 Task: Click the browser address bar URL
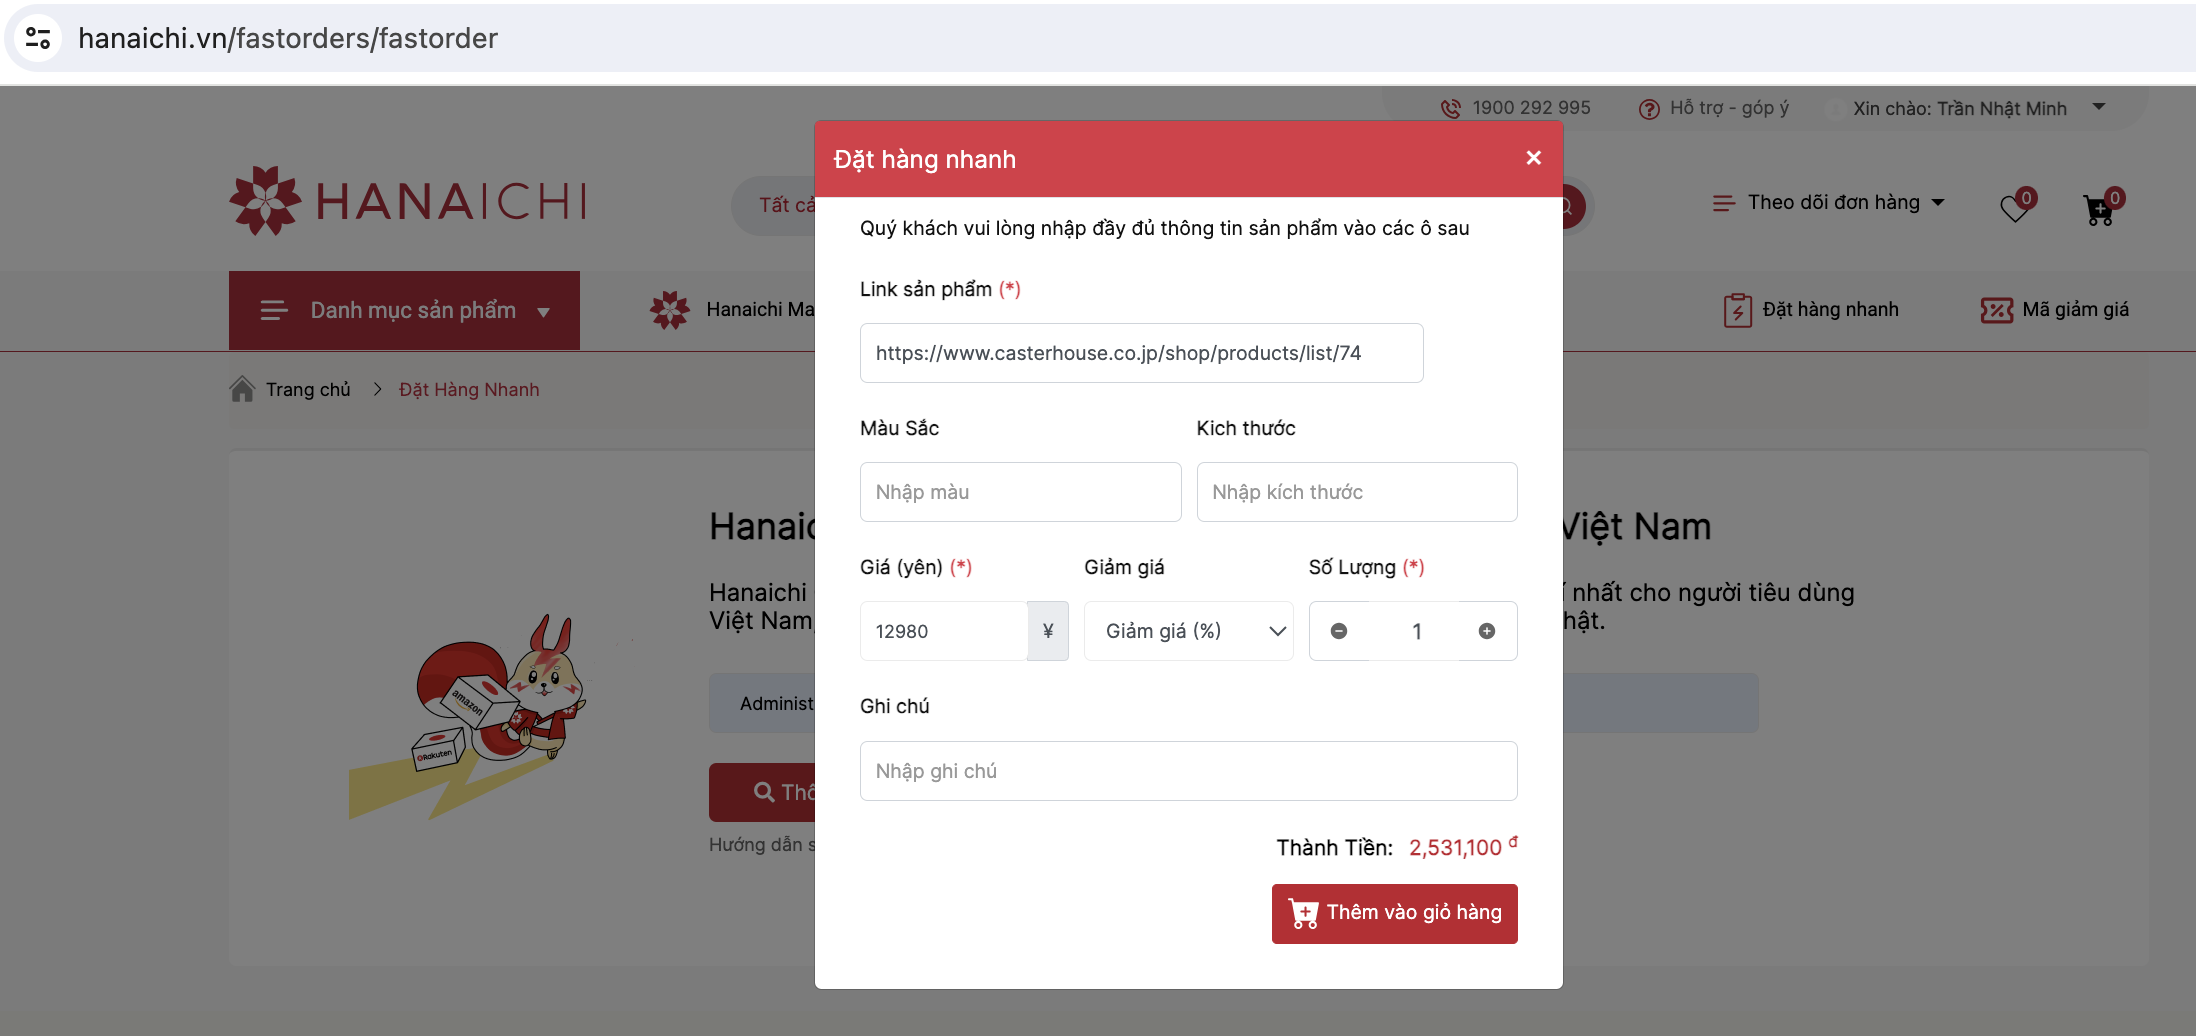288,38
